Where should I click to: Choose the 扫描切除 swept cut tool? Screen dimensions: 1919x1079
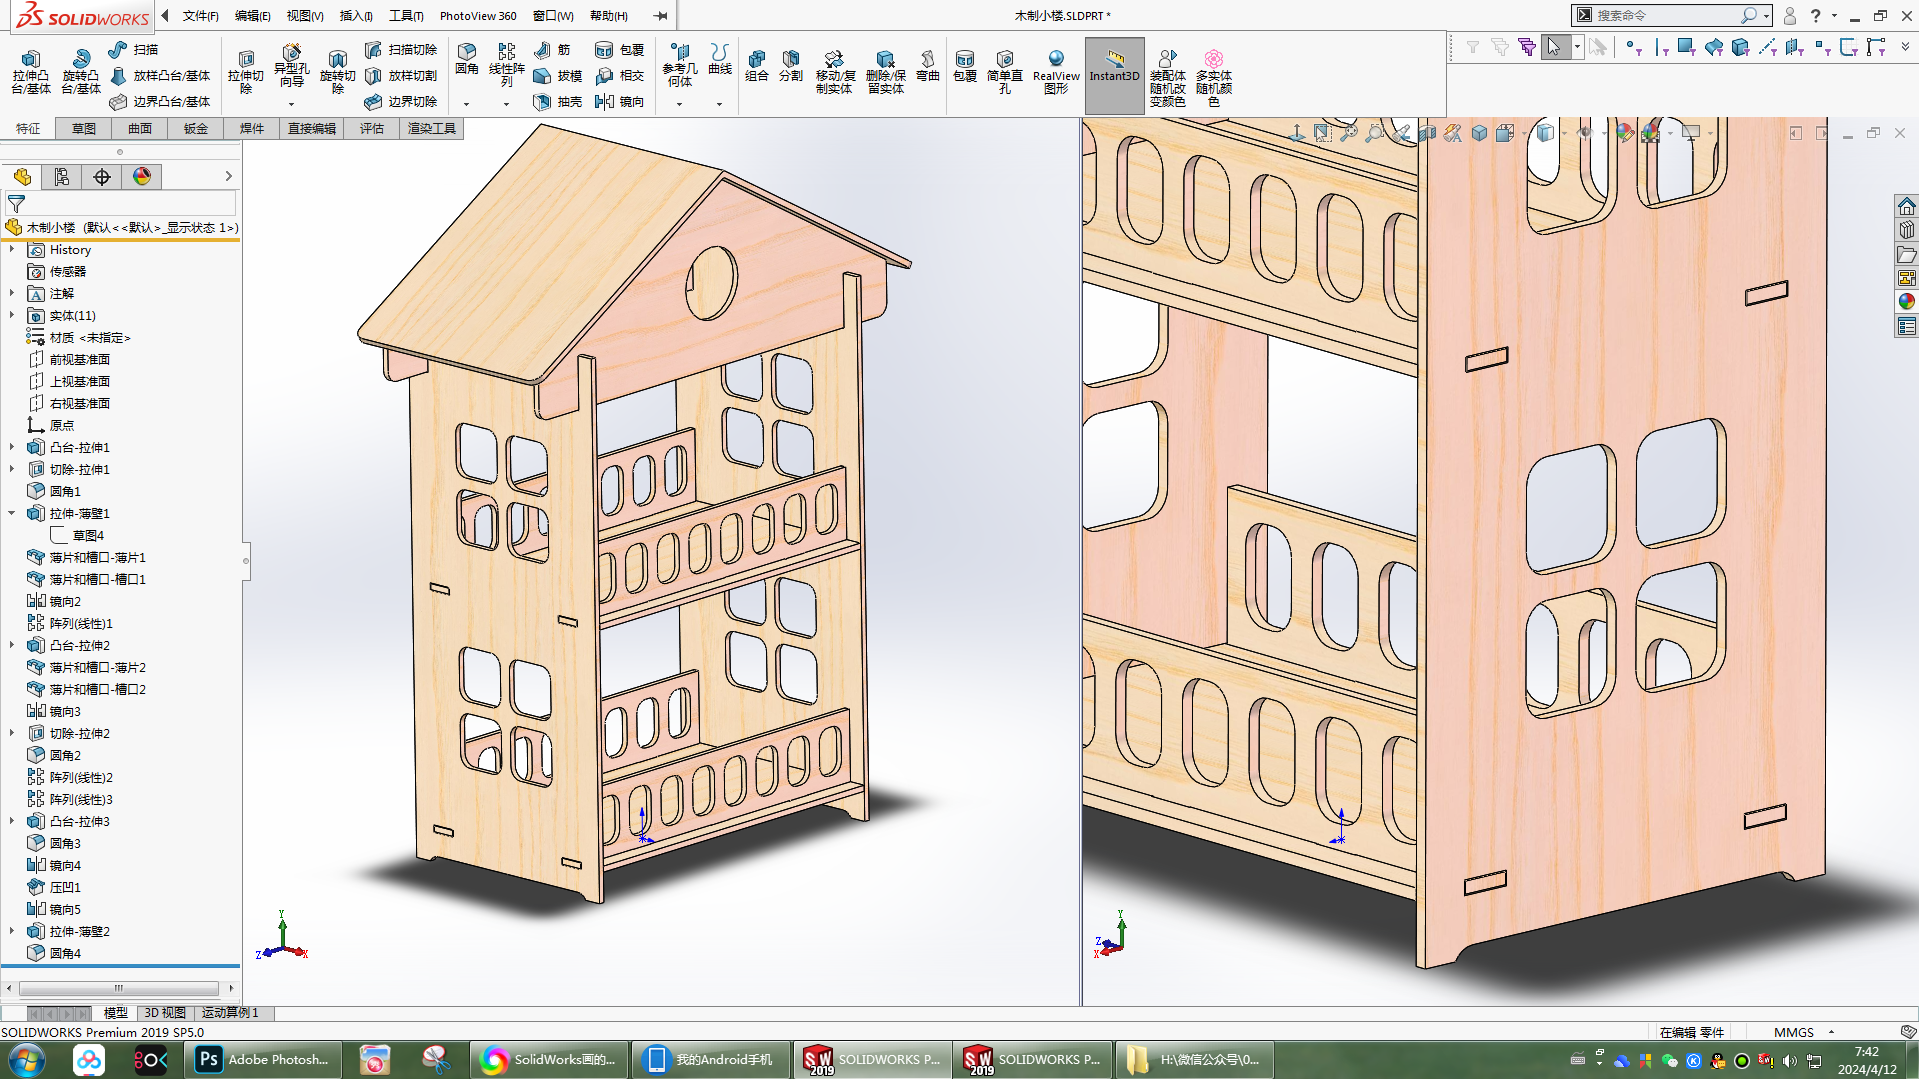401,49
